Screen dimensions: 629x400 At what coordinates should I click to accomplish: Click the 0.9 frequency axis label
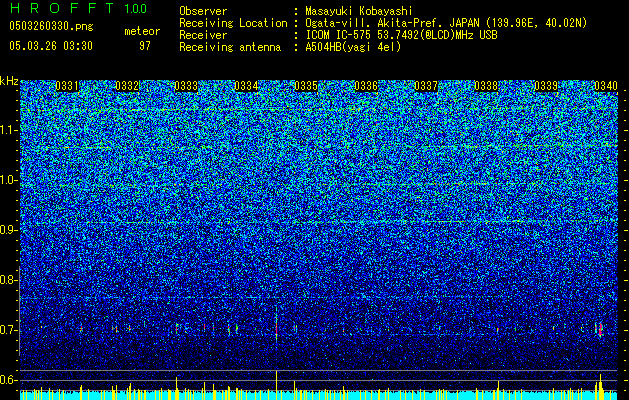pyautogui.click(x=9, y=230)
